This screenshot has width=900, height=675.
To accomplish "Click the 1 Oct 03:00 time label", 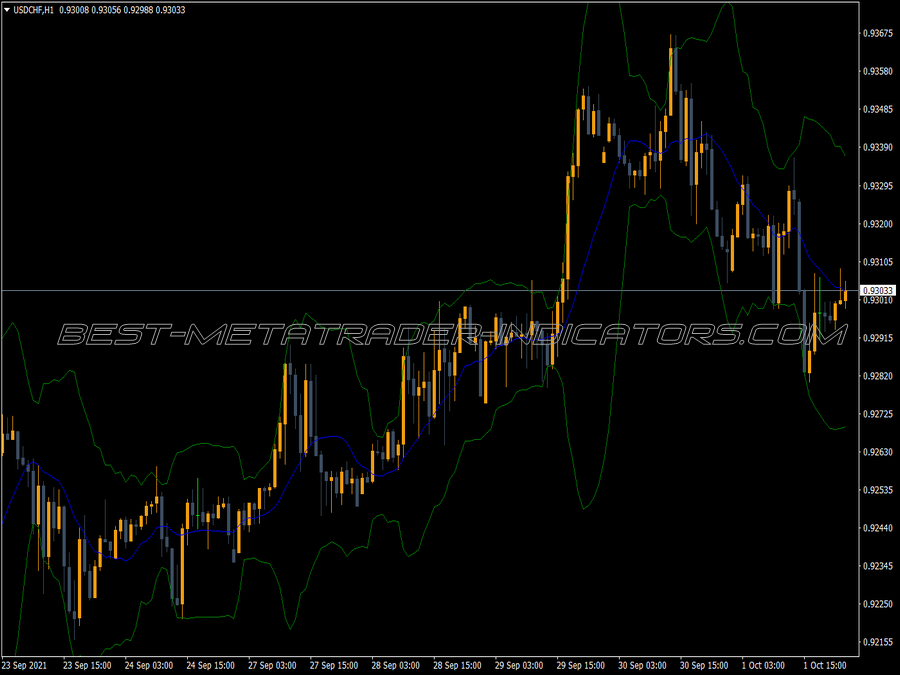I will click(763, 665).
